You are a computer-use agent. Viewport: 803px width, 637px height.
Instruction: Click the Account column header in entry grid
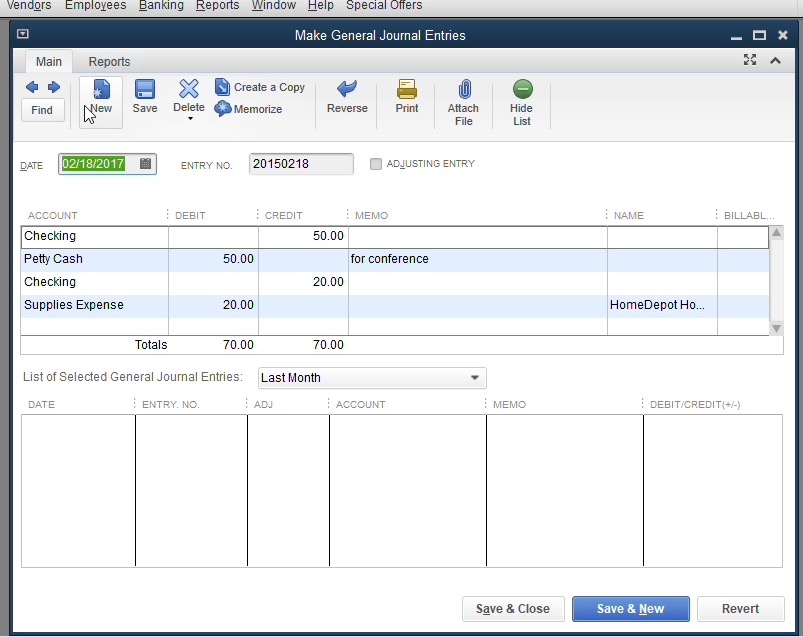[x=53, y=216]
